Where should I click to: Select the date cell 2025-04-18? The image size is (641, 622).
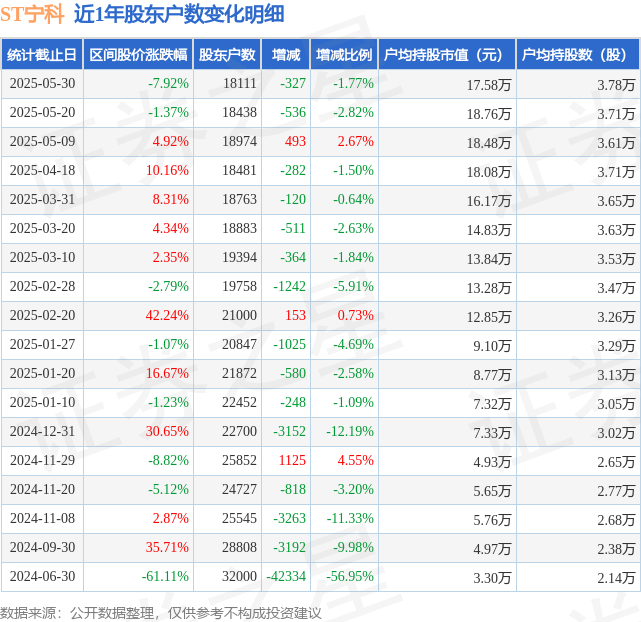43,170
